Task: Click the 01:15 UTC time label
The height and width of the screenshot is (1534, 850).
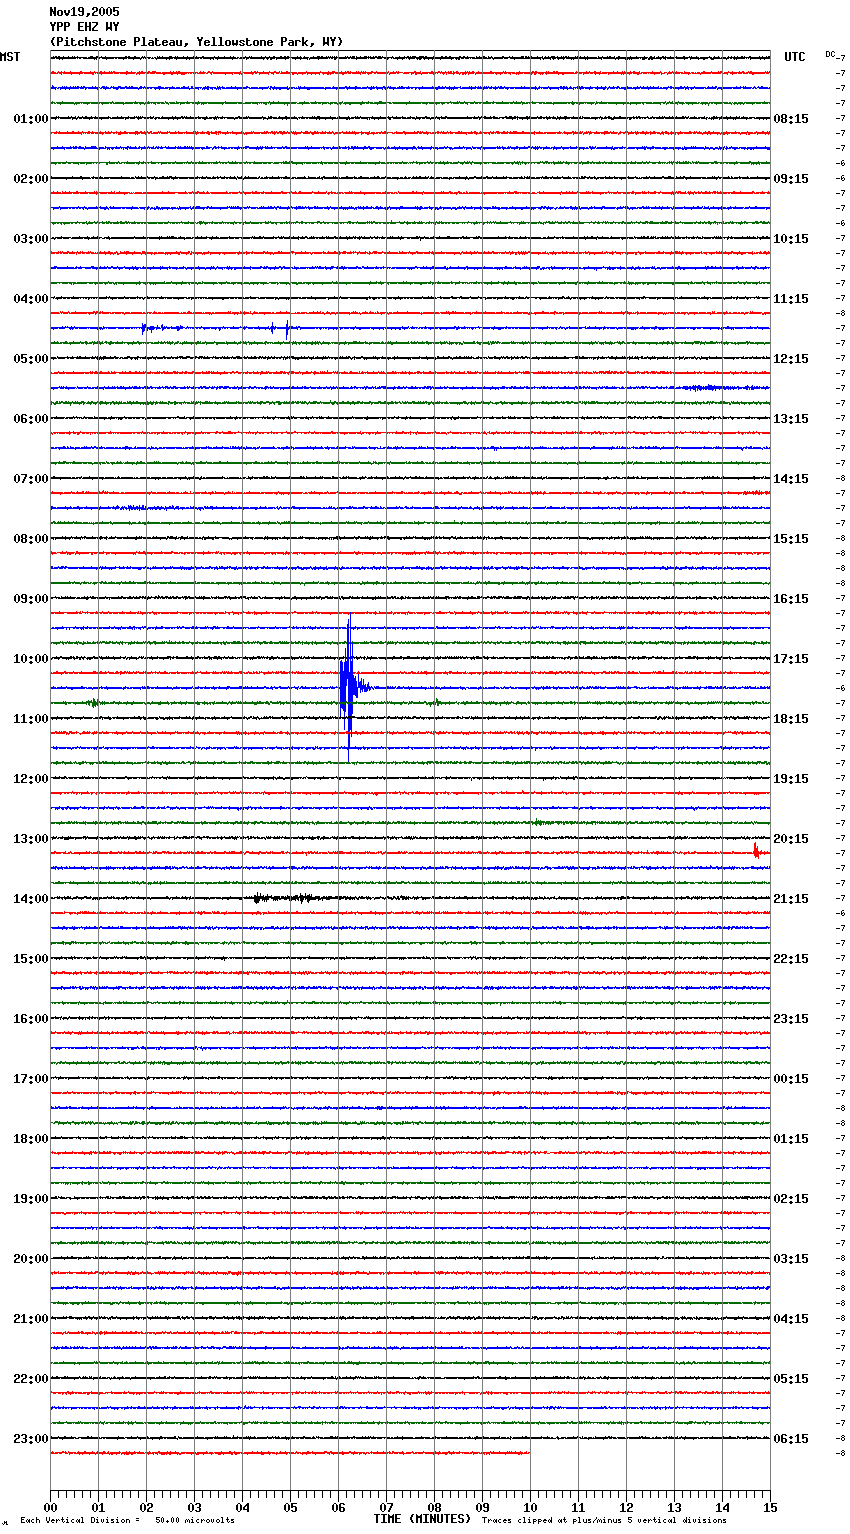Action: [791, 1139]
